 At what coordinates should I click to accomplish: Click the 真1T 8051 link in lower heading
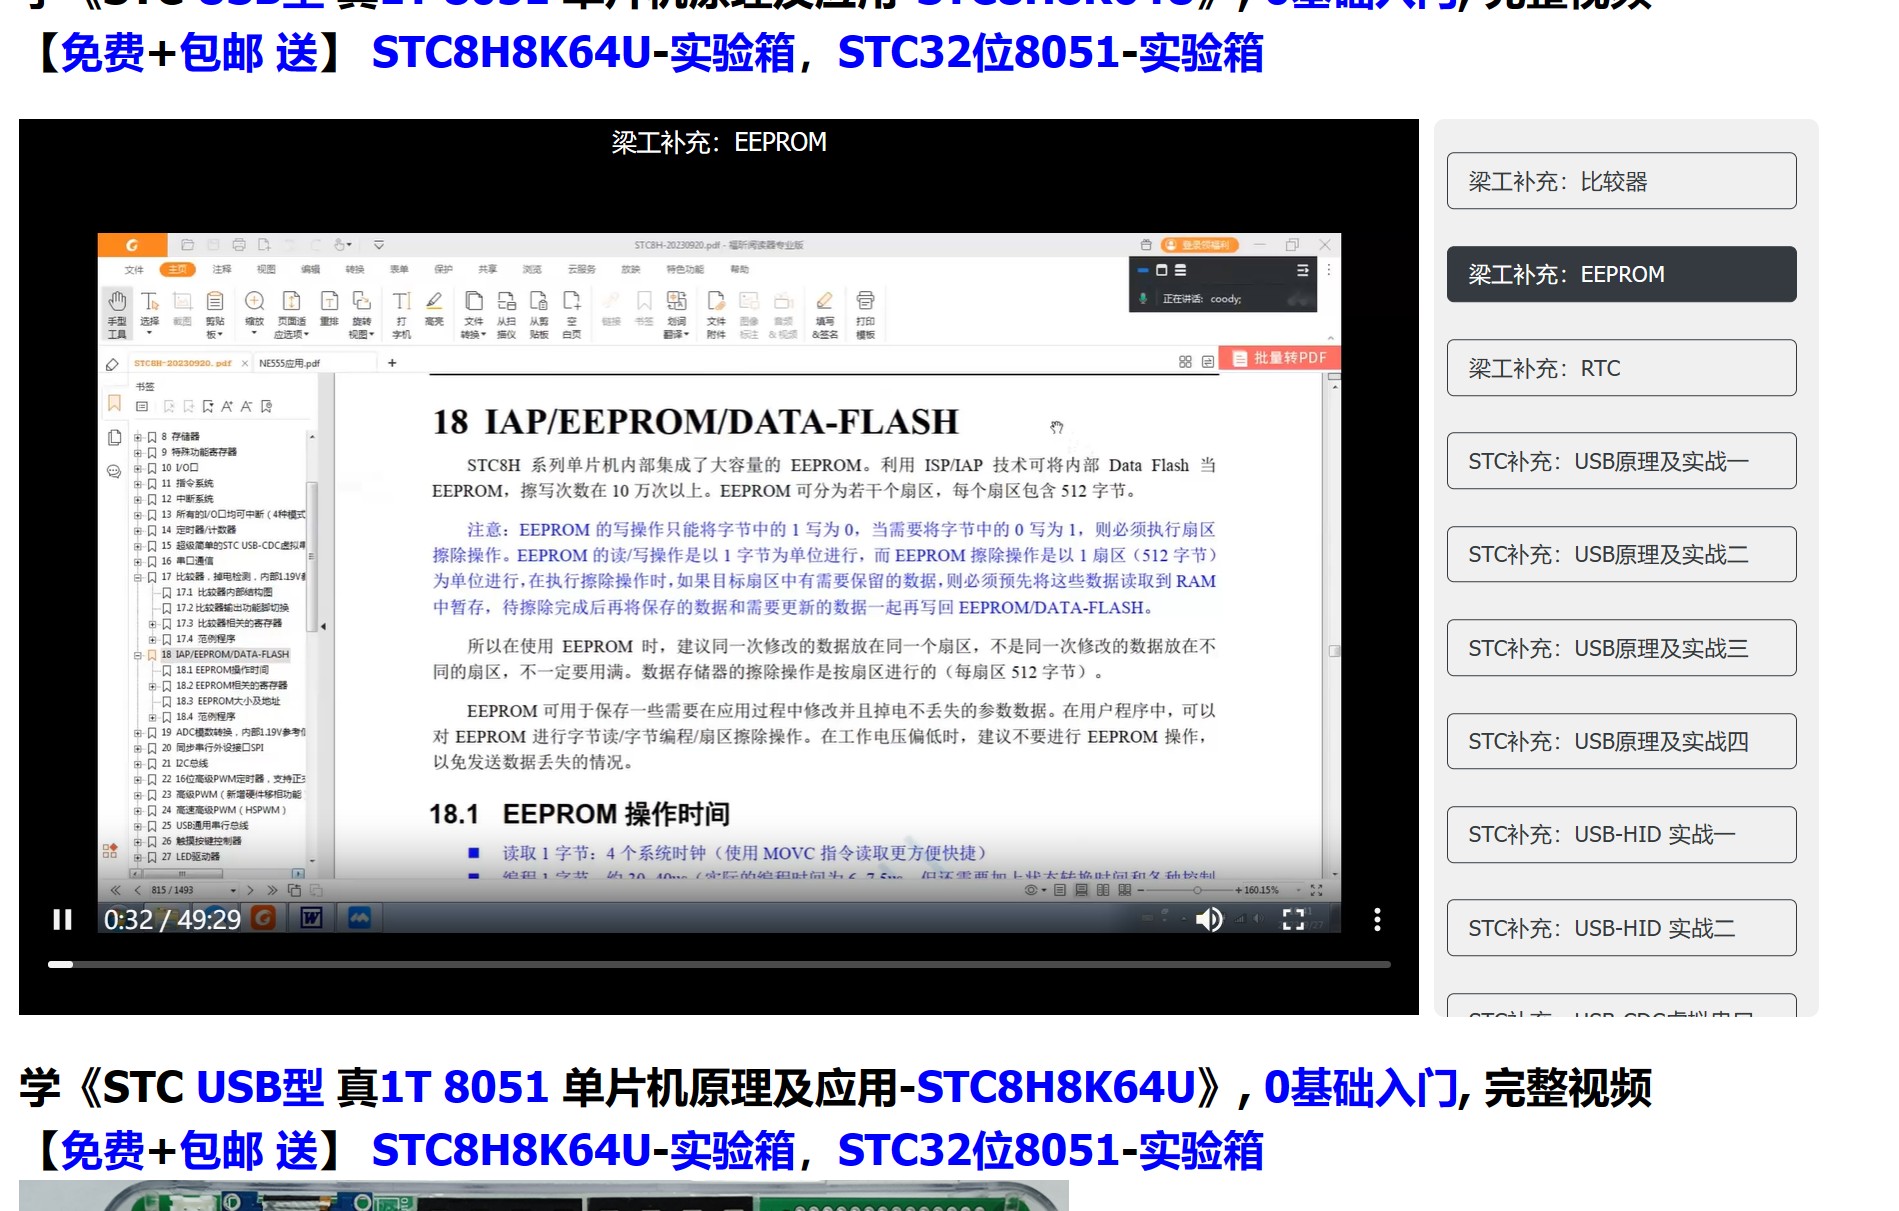443,1087
